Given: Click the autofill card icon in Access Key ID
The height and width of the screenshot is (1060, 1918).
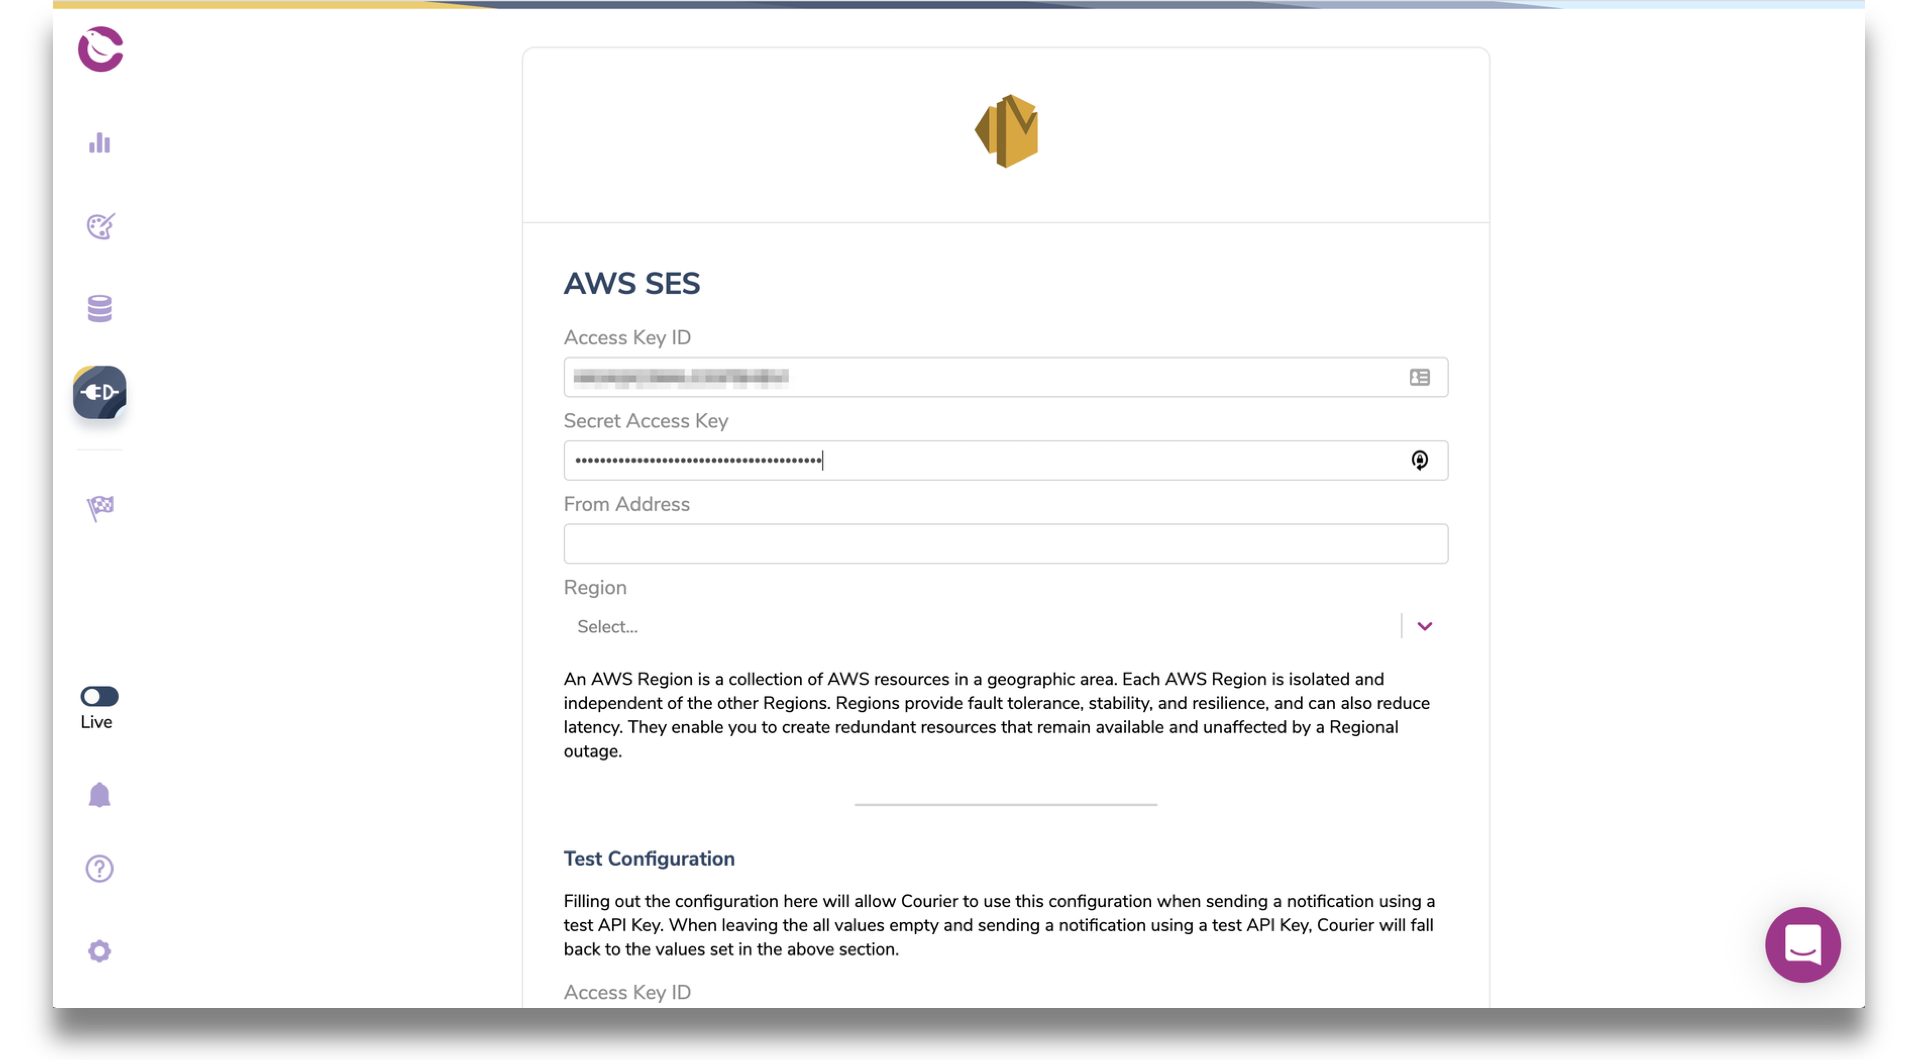Looking at the screenshot, I should (1419, 377).
